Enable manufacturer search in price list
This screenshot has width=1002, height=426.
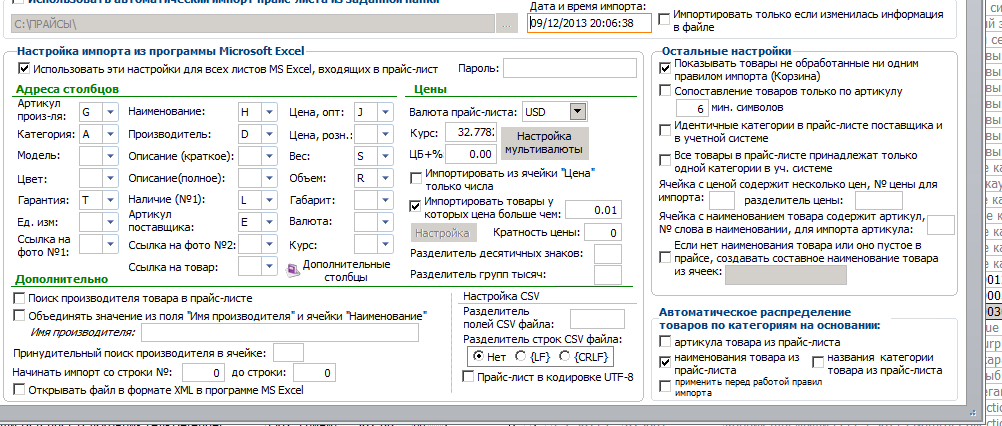pos(19,298)
